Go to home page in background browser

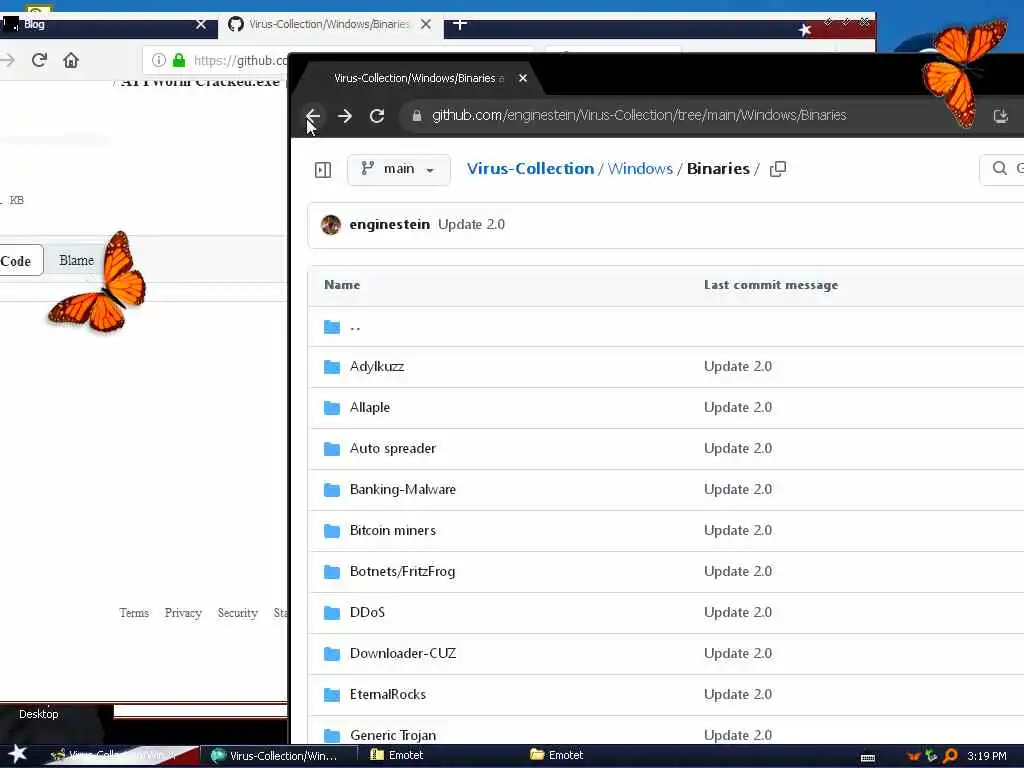point(71,60)
